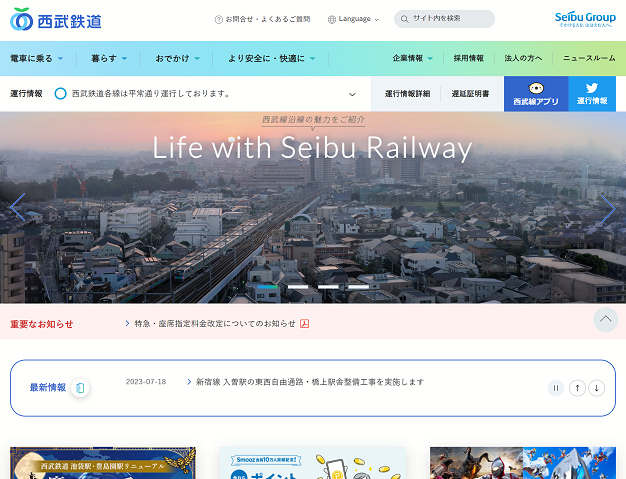Open 遅延証明書 link
Image resolution: width=626 pixels, height=479 pixels.
470,94
